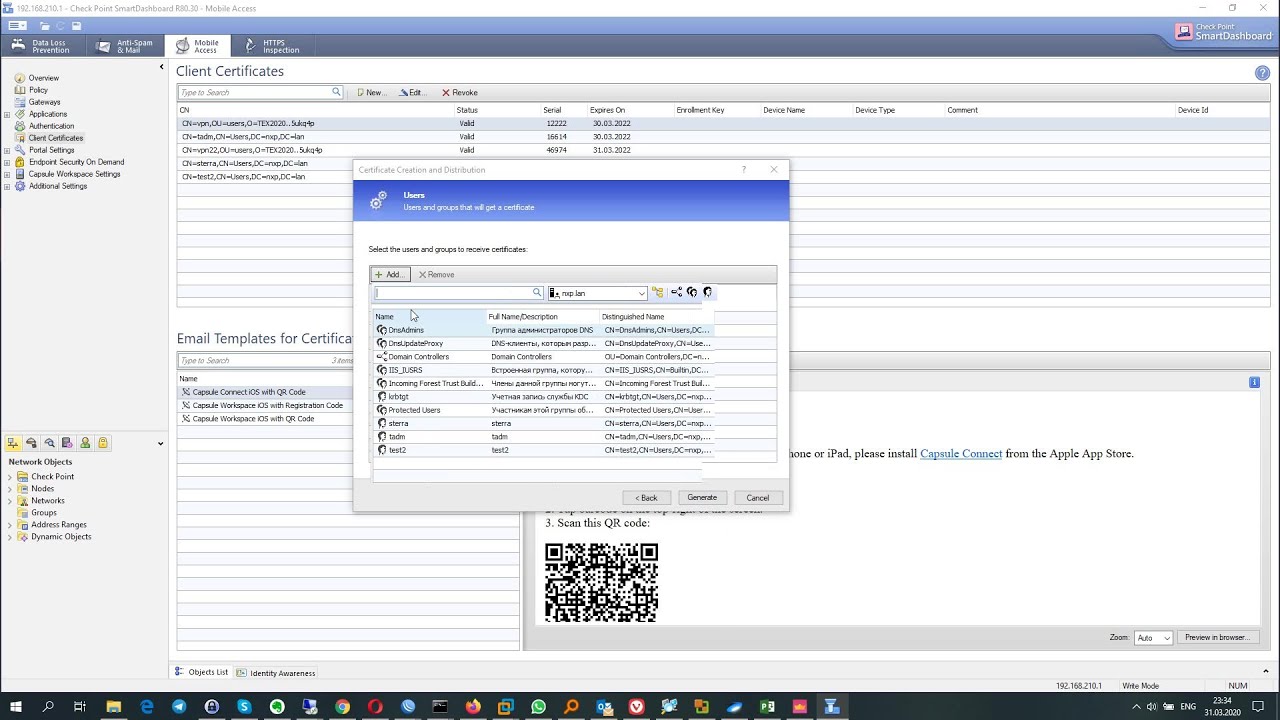Click the Generate button
This screenshot has width=1280, height=720.
coord(702,498)
